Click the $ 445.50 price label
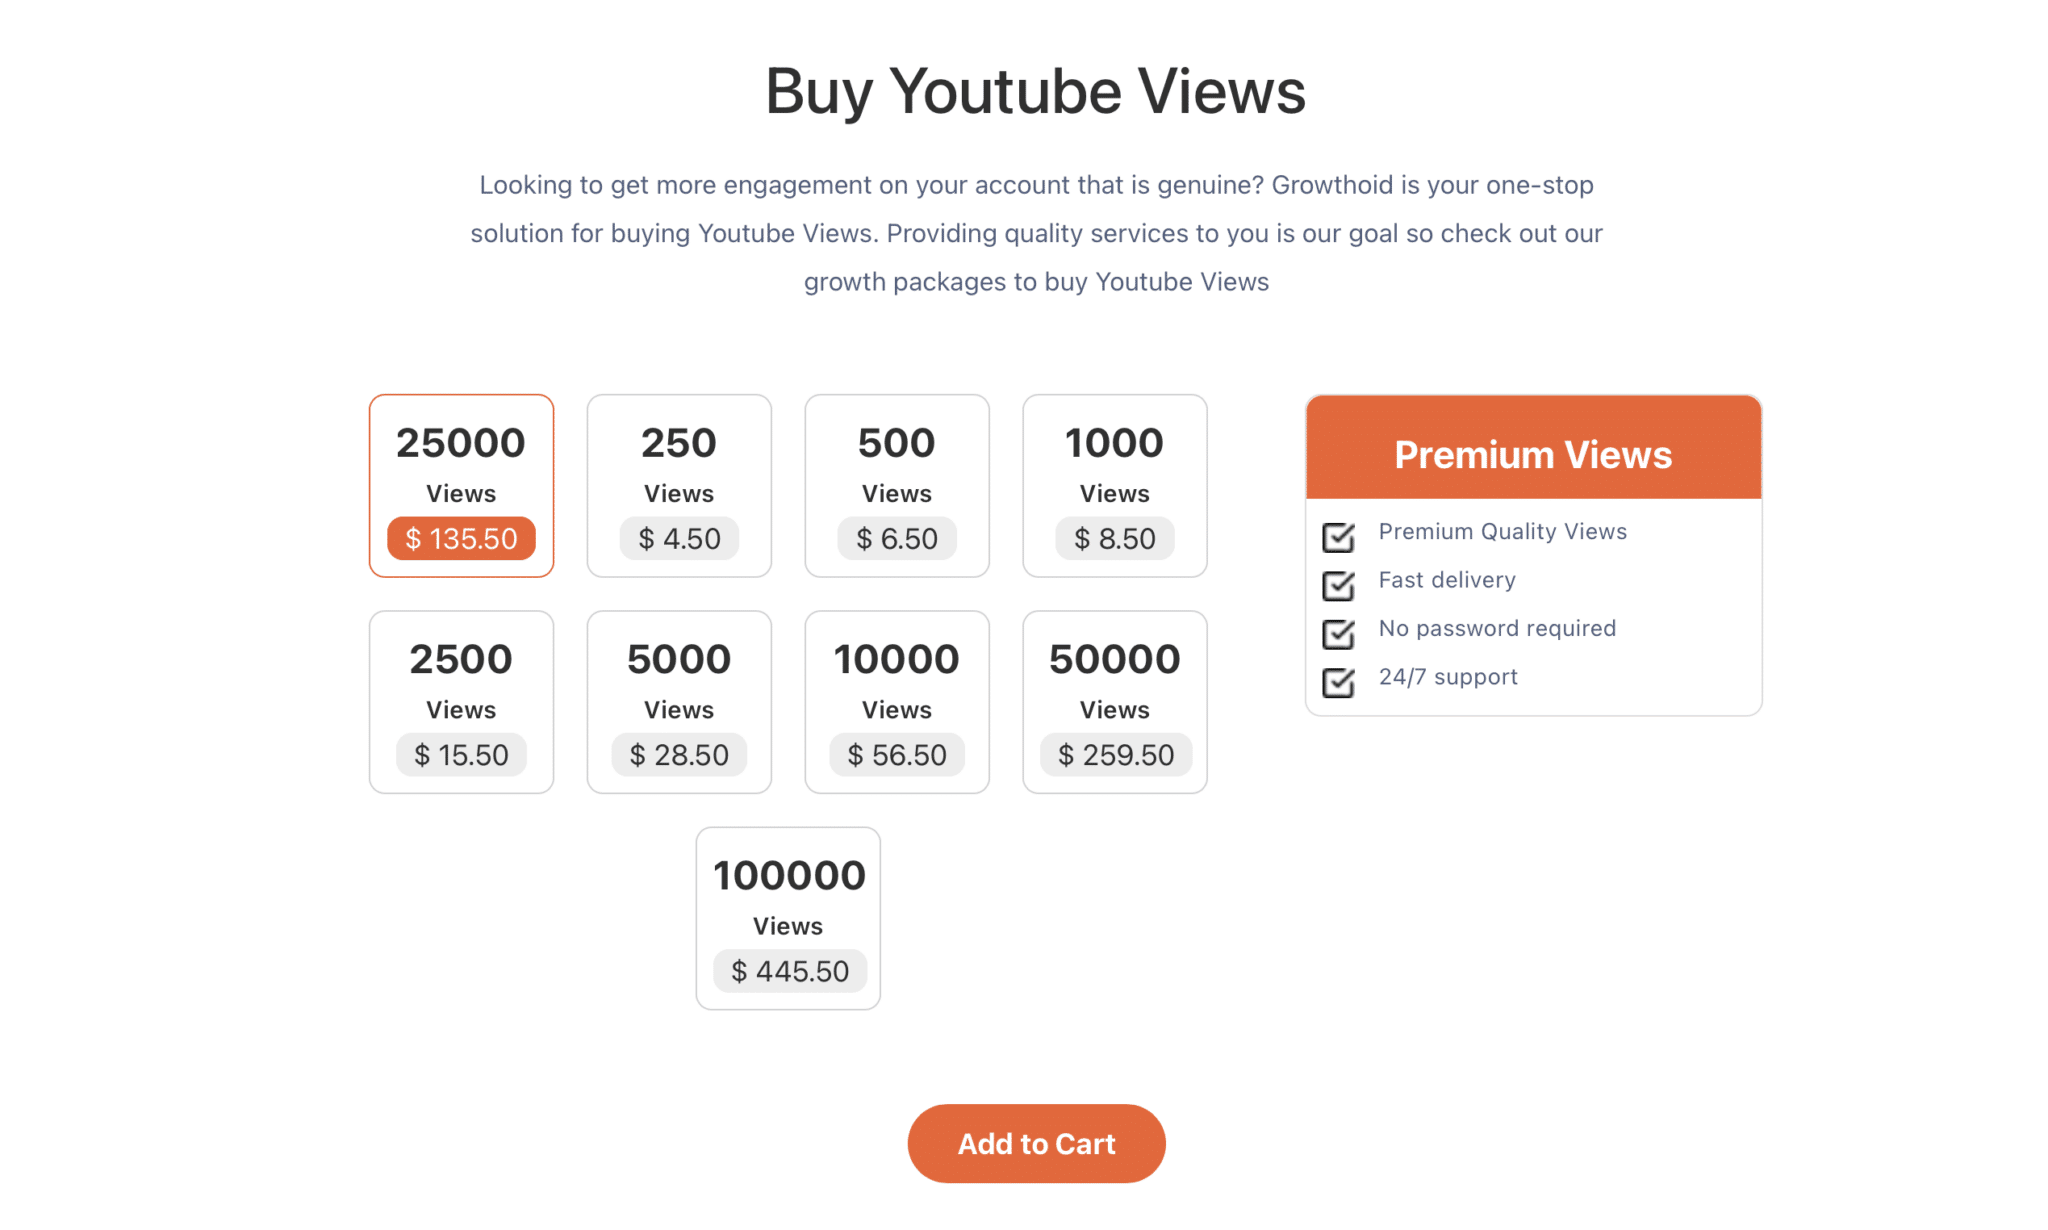 789,971
